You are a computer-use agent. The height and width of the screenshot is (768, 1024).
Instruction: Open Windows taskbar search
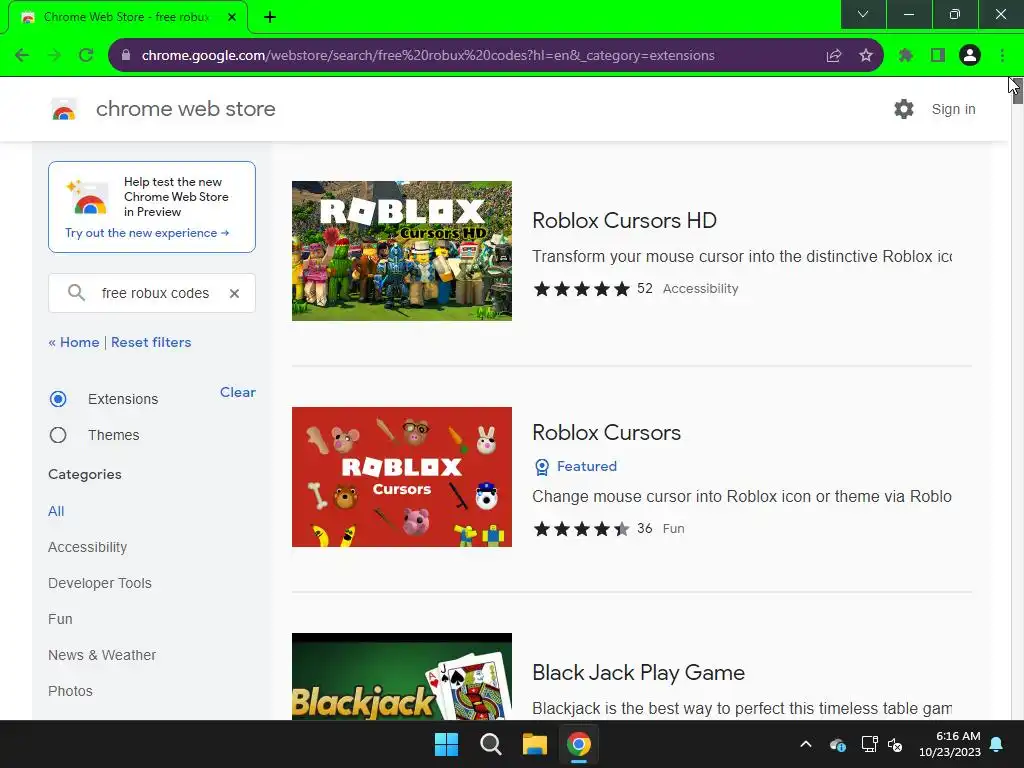tap(490, 744)
